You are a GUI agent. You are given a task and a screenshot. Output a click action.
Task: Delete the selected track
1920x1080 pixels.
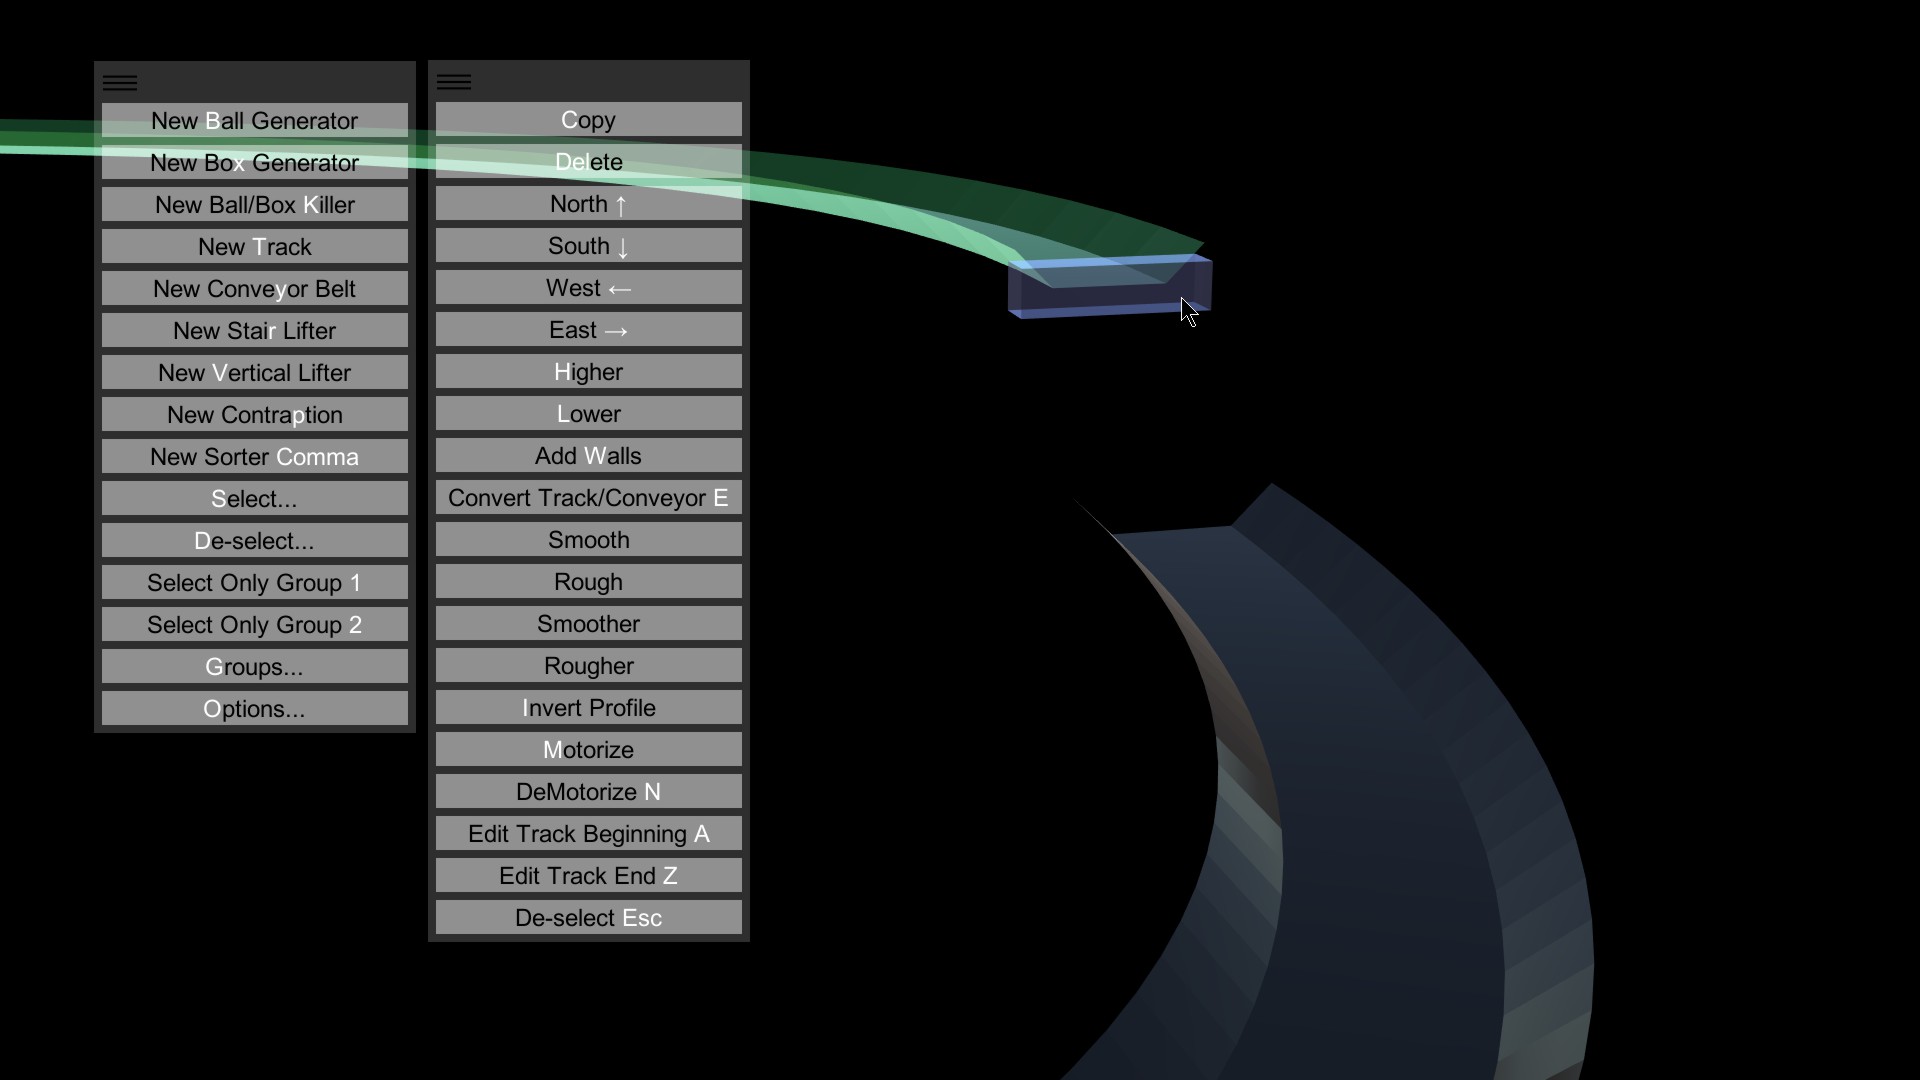pos(589,162)
